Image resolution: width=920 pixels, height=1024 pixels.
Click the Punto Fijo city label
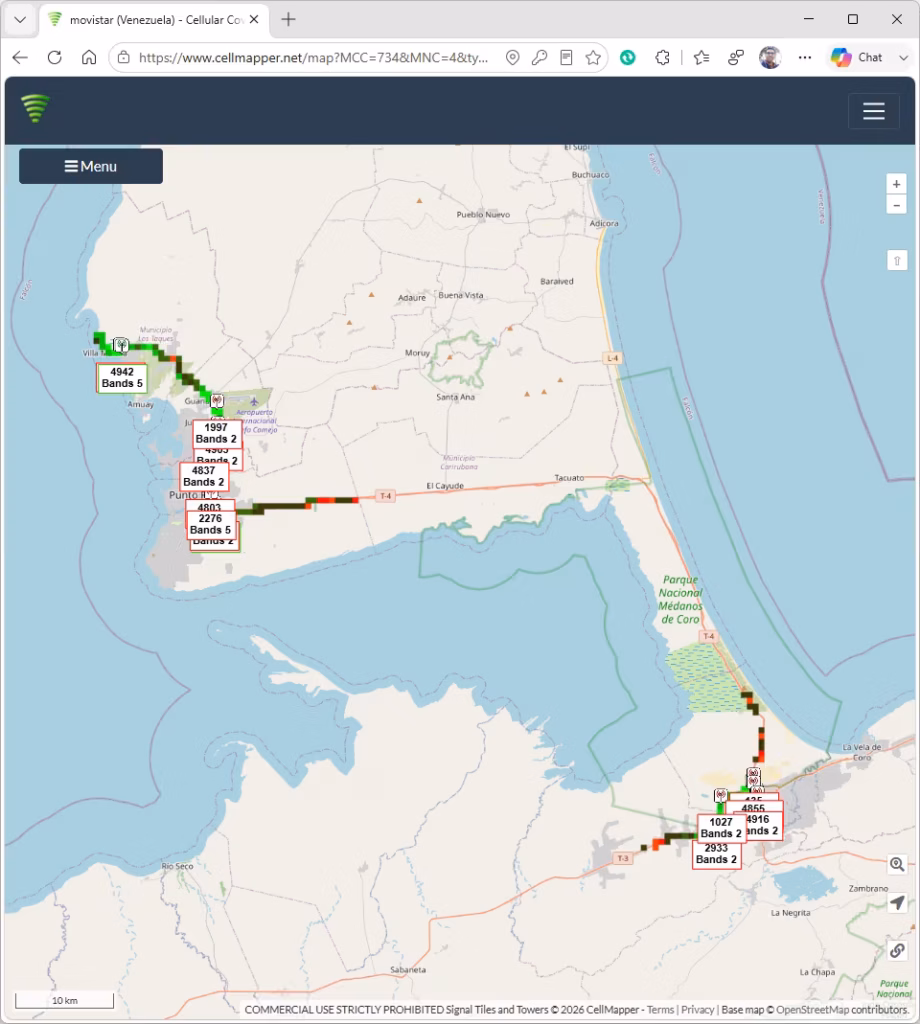click(194, 495)
